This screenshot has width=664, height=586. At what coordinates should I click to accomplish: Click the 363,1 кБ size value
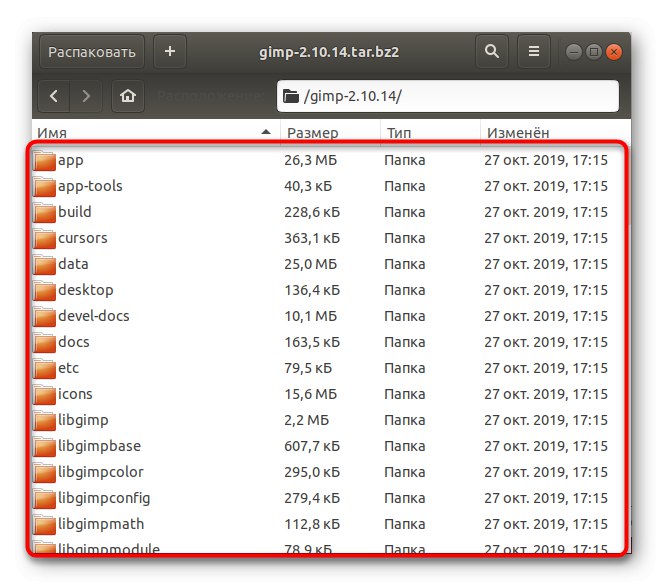pyautogui.click(x=312, y=238)
